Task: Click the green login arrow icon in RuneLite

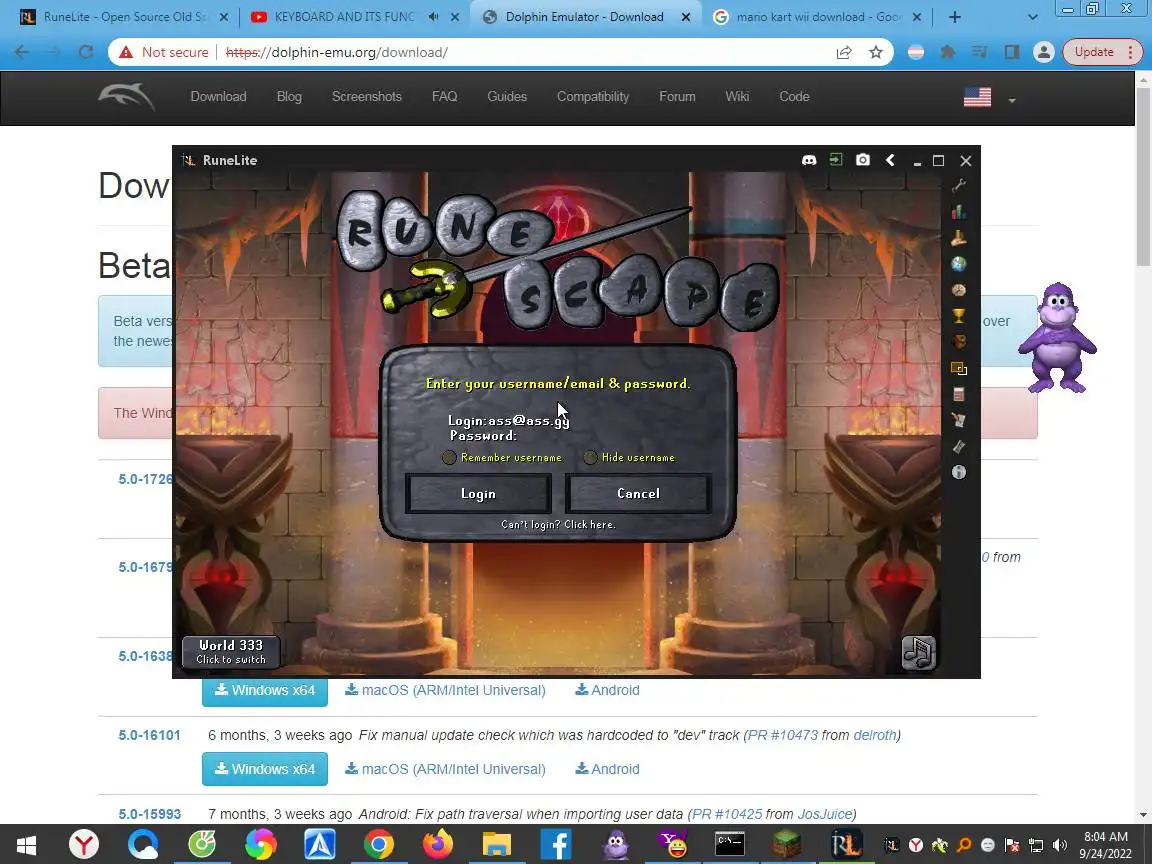Action: (x=836, y=159)
